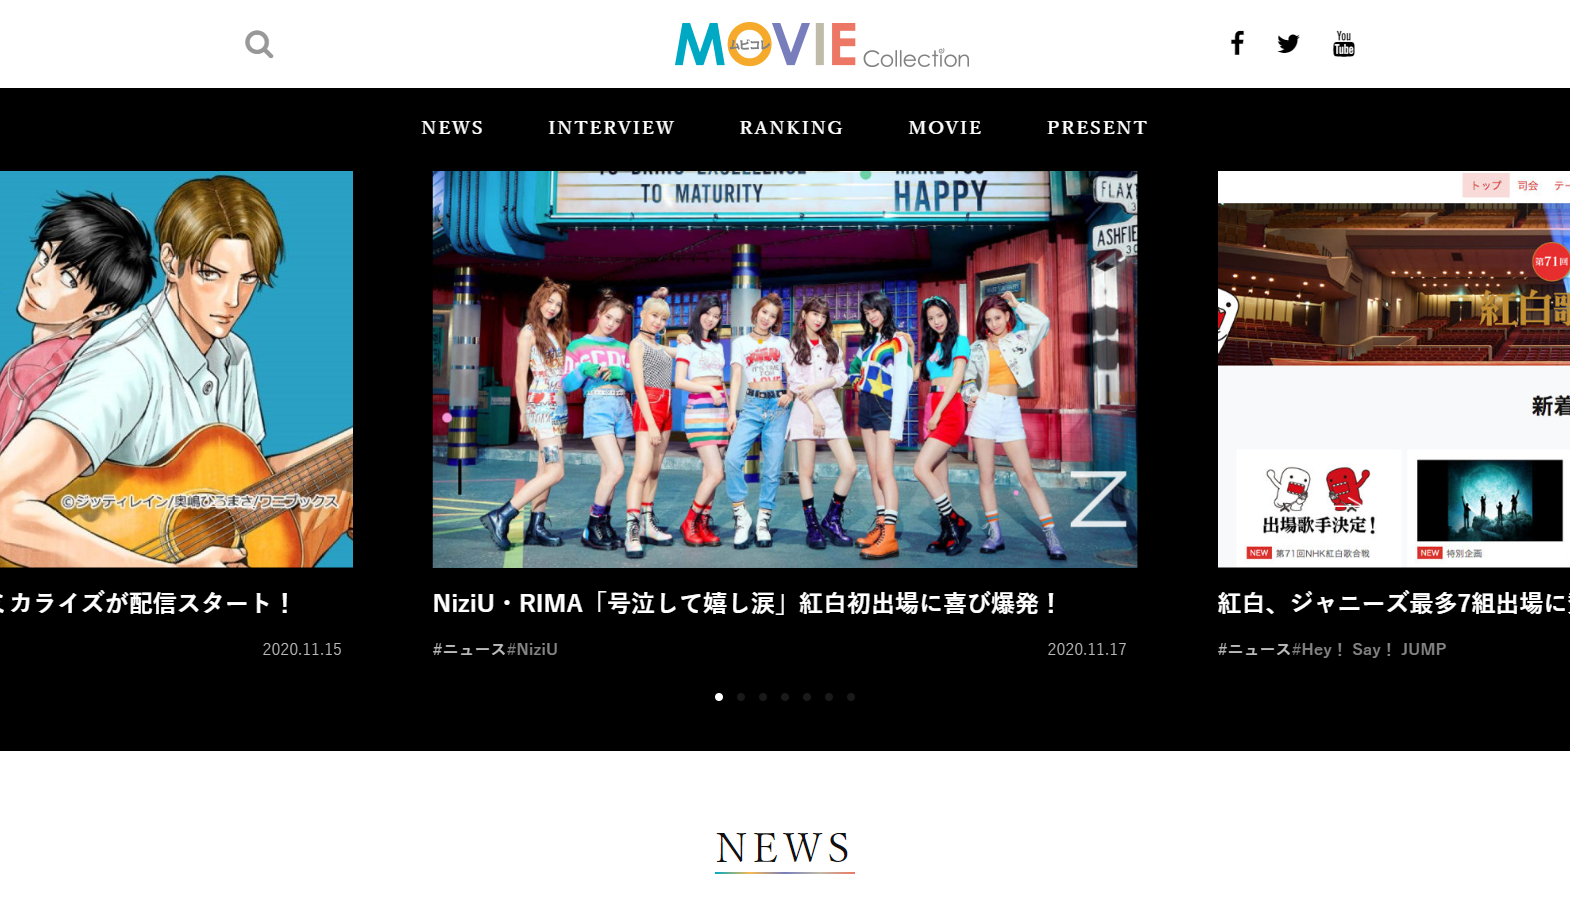Open the INTERVIEW menu item

tap(611, 127)
